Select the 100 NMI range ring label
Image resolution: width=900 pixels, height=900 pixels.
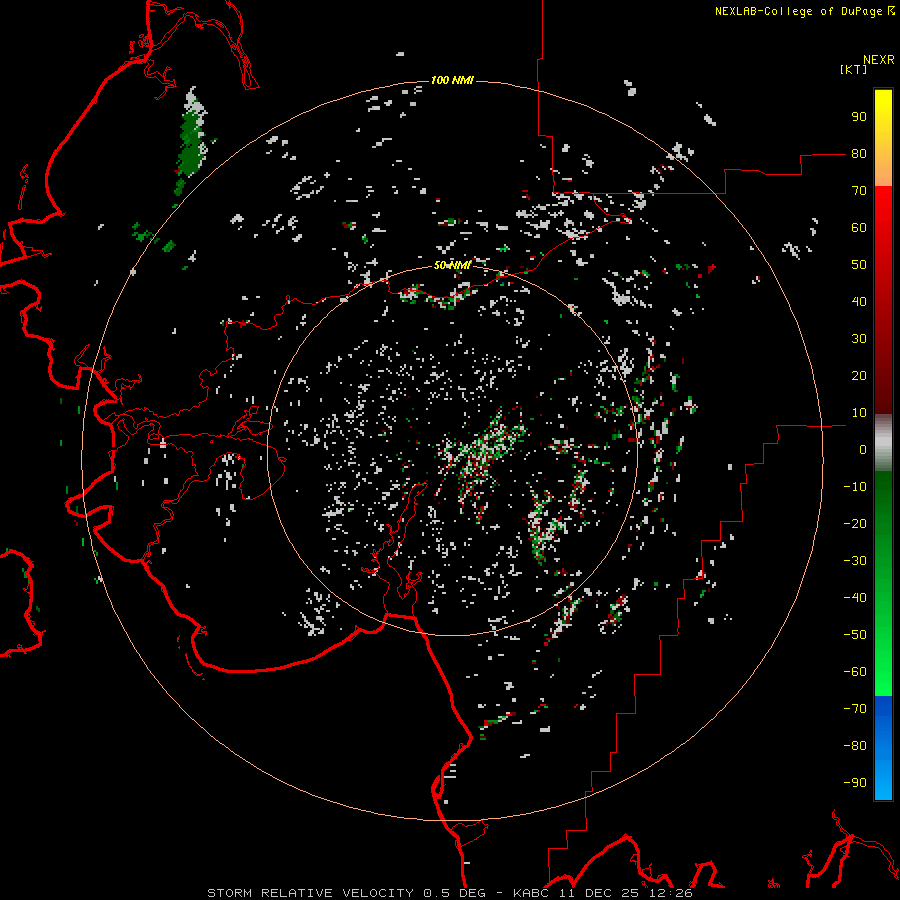coord(452,80)
